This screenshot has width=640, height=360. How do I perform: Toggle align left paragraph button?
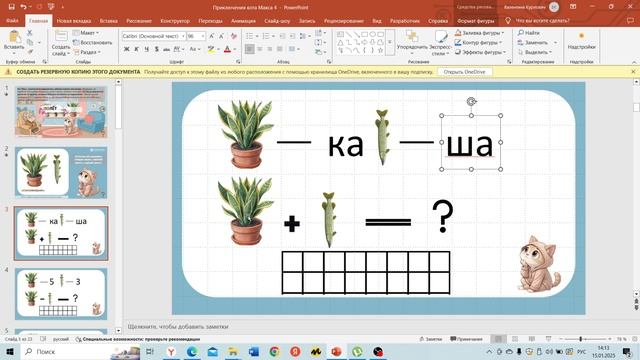tap(249, 49)
